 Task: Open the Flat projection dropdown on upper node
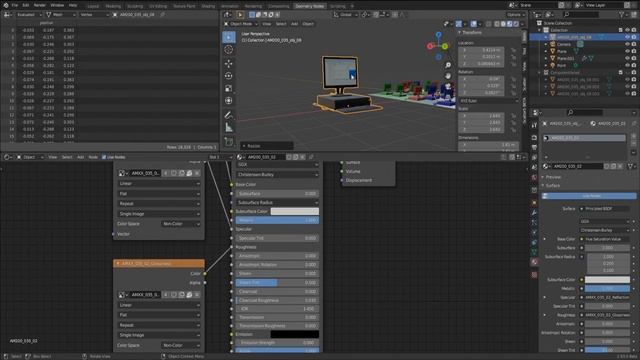[x=159, y=194]
